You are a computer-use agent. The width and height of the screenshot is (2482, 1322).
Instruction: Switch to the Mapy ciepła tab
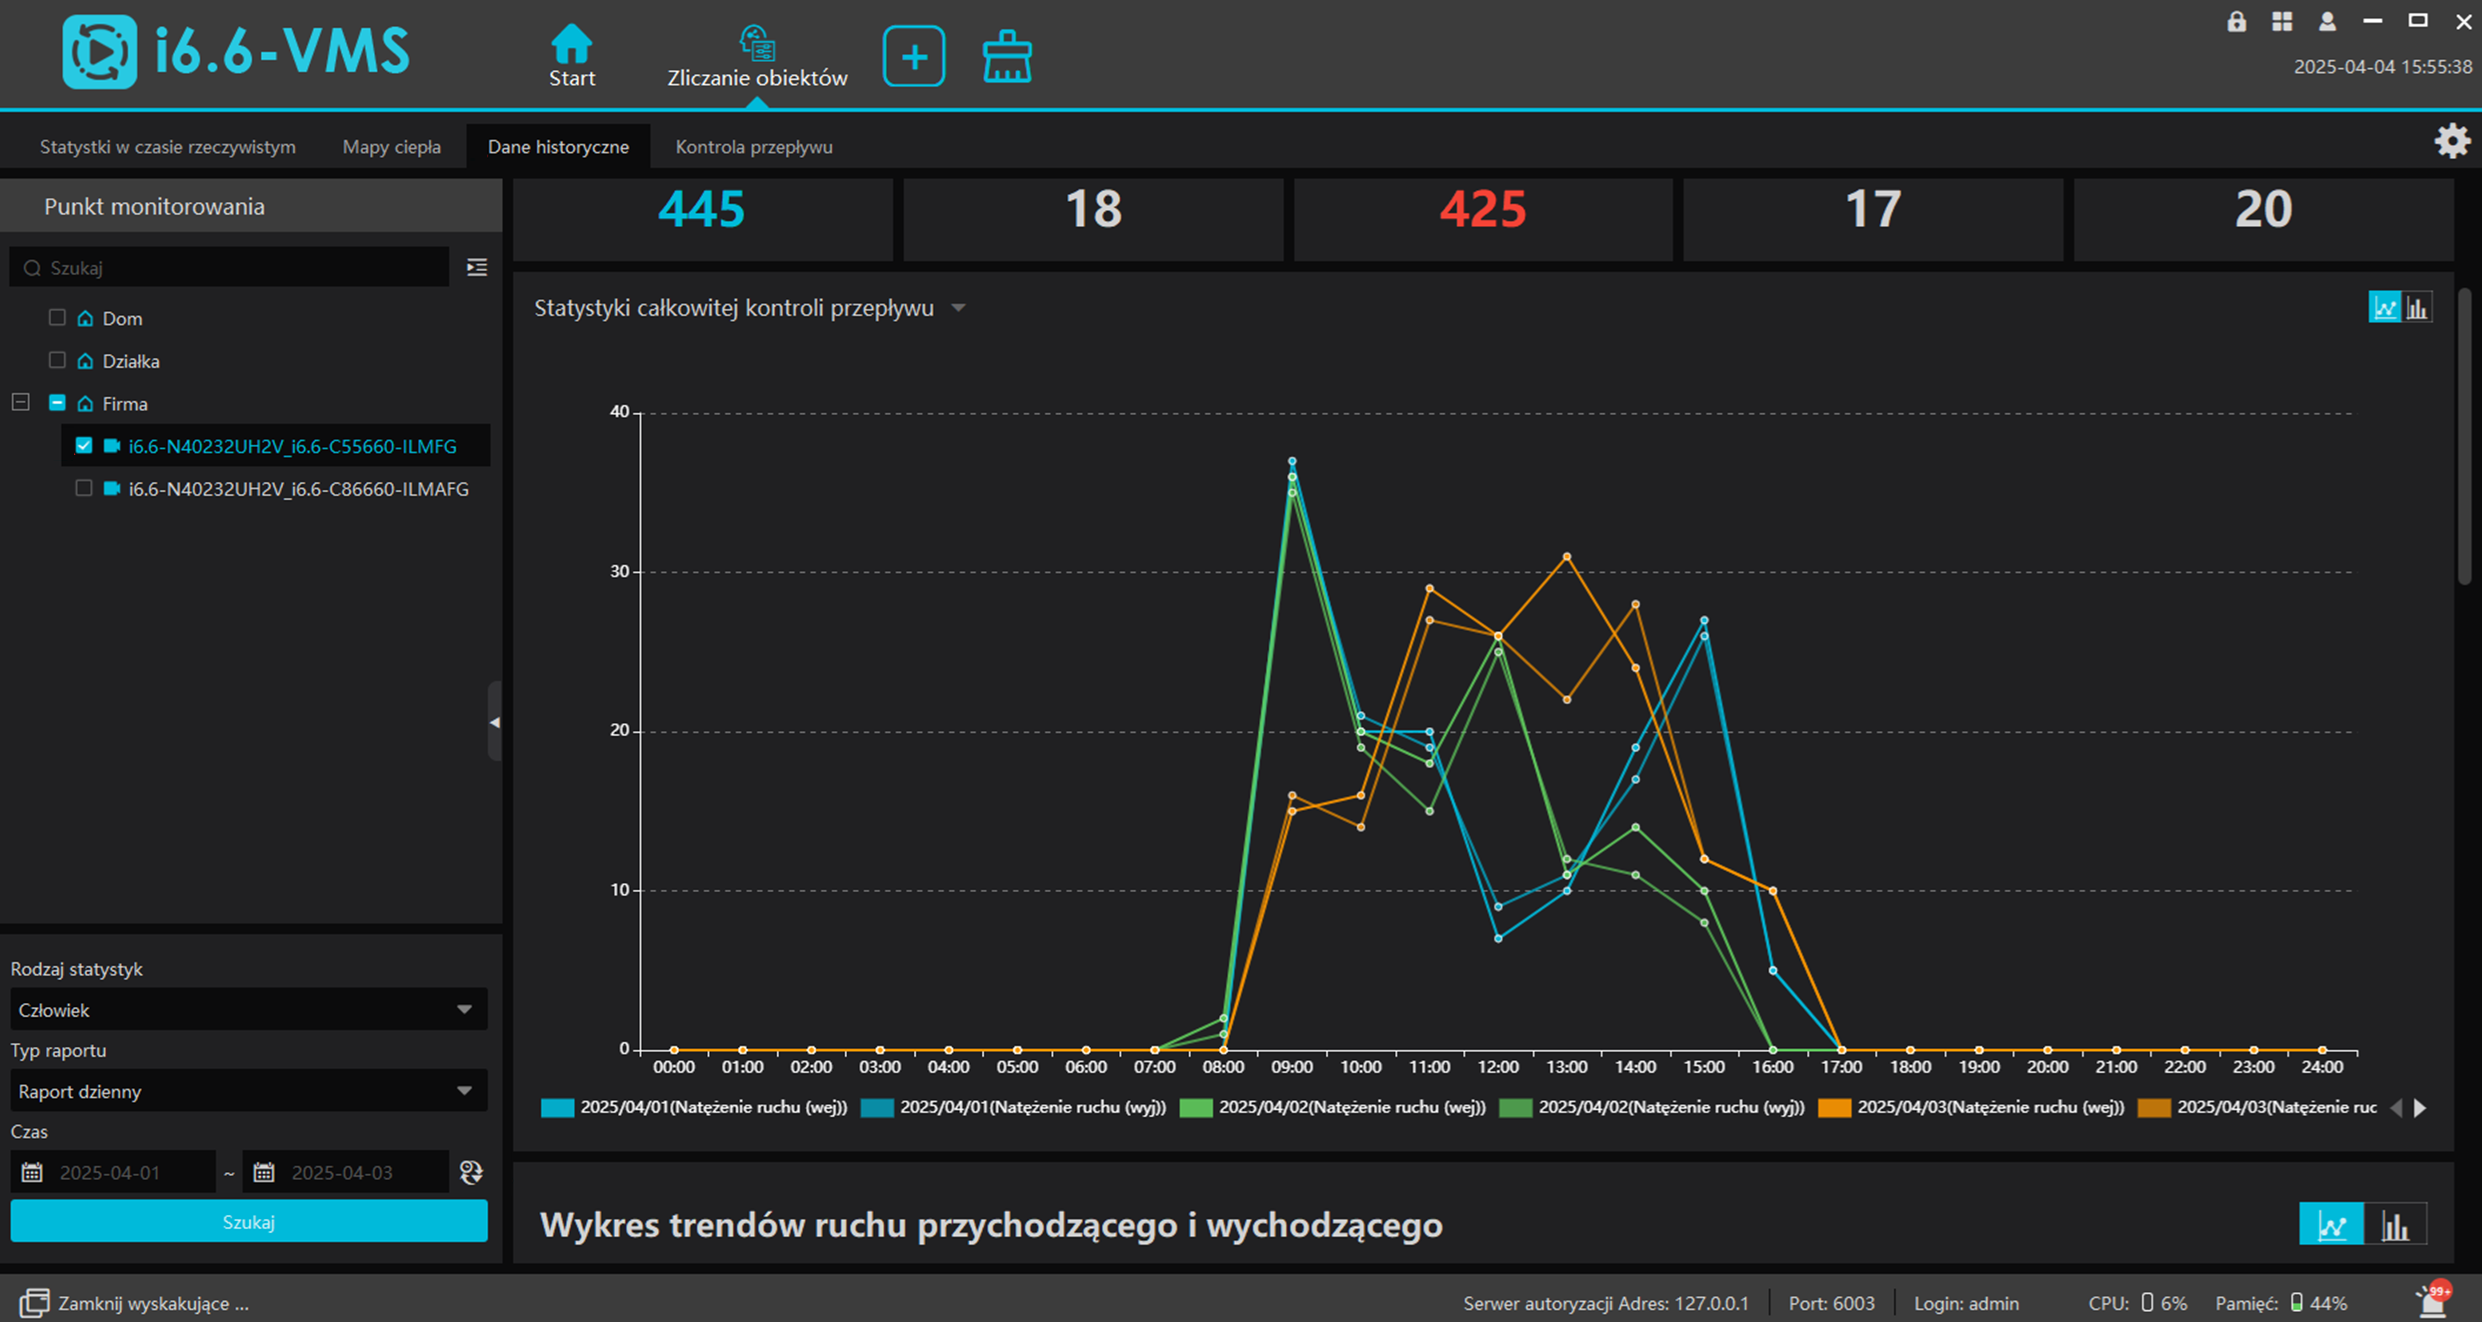coord(391,147)
